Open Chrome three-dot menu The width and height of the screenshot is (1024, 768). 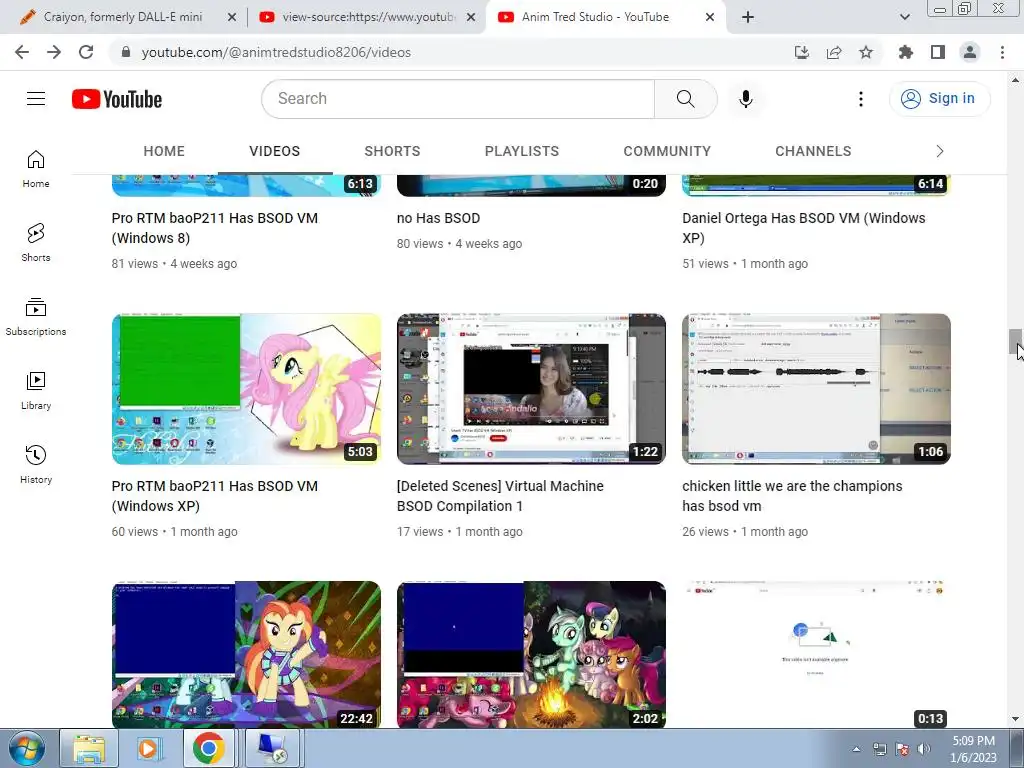coord(1002,52)
